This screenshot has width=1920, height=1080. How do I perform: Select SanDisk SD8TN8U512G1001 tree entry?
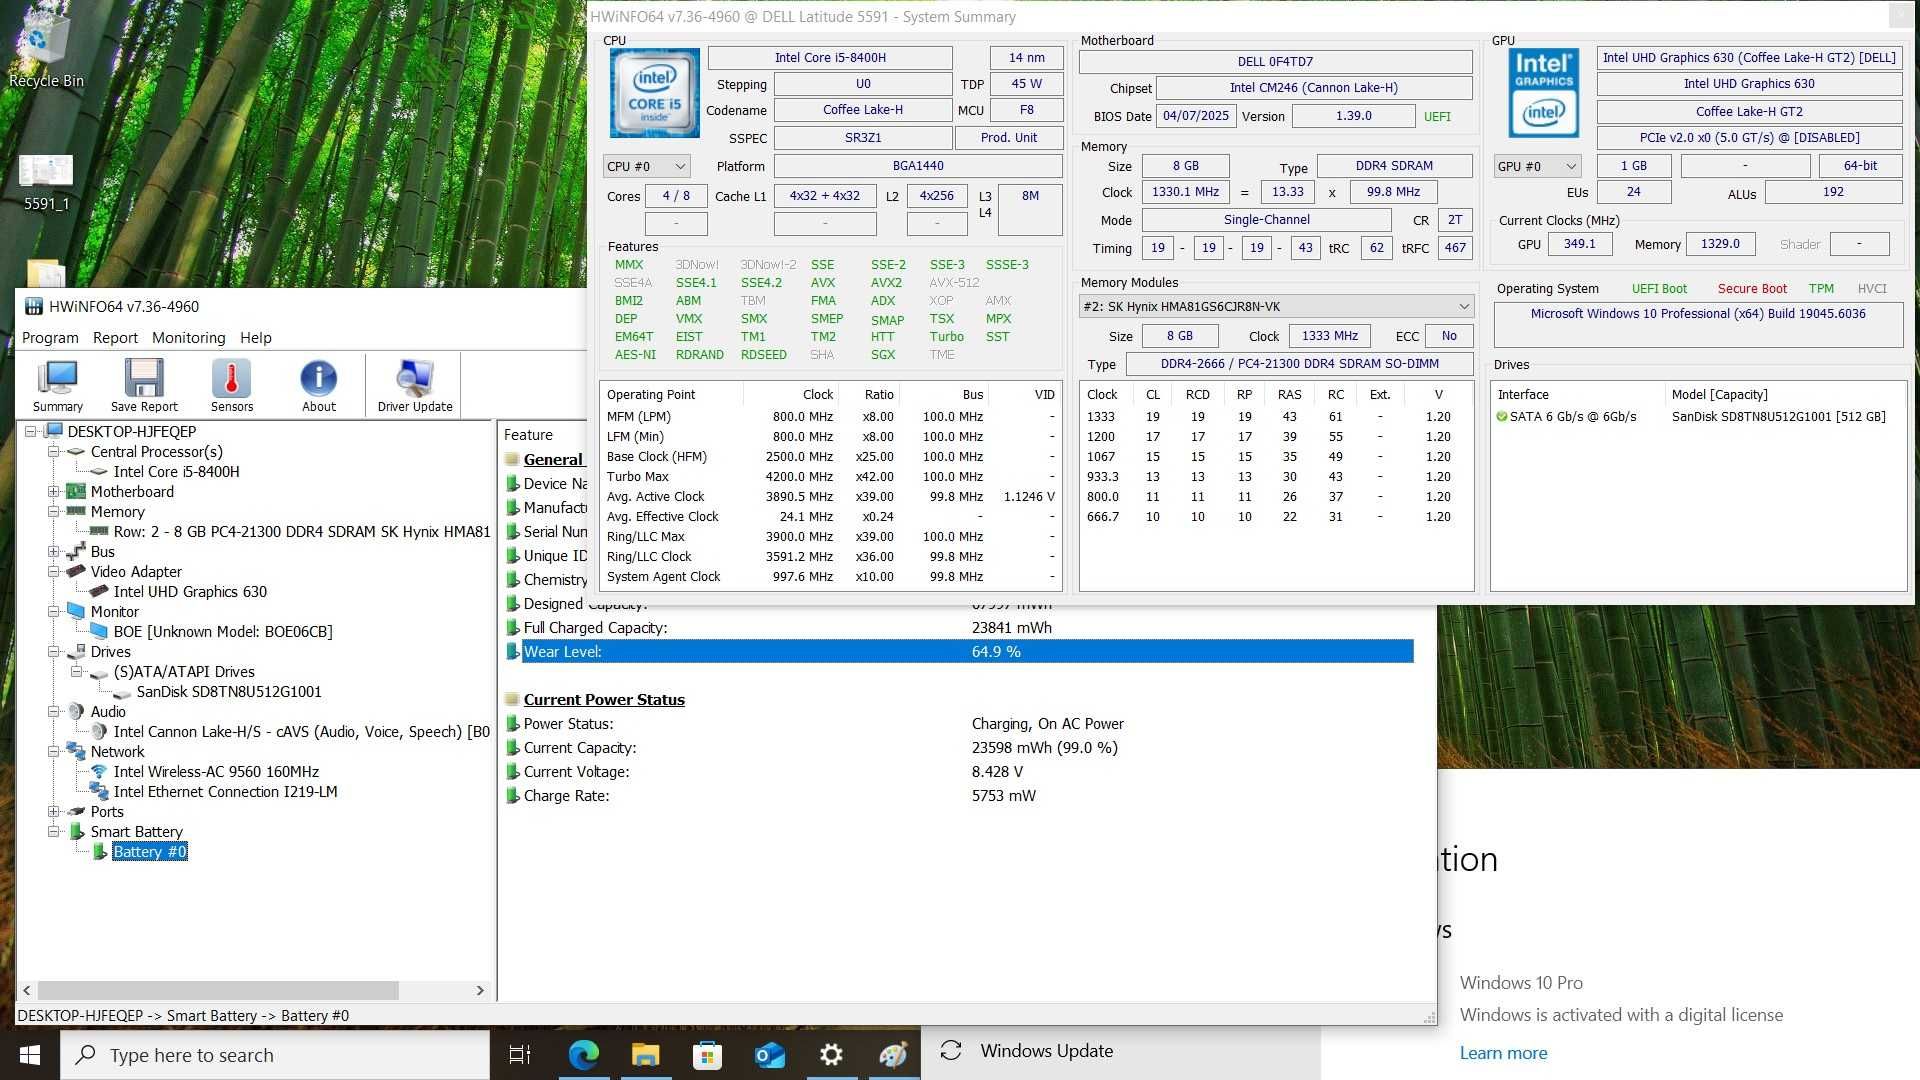pos(229,692)
